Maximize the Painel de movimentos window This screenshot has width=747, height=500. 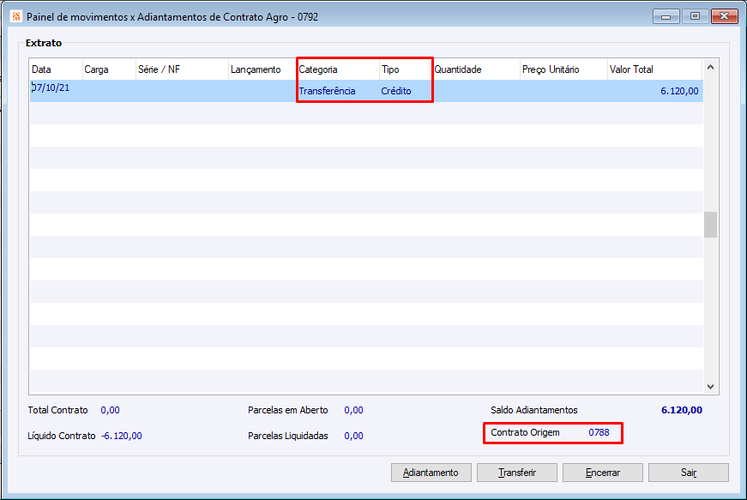[x=695, y=16]
